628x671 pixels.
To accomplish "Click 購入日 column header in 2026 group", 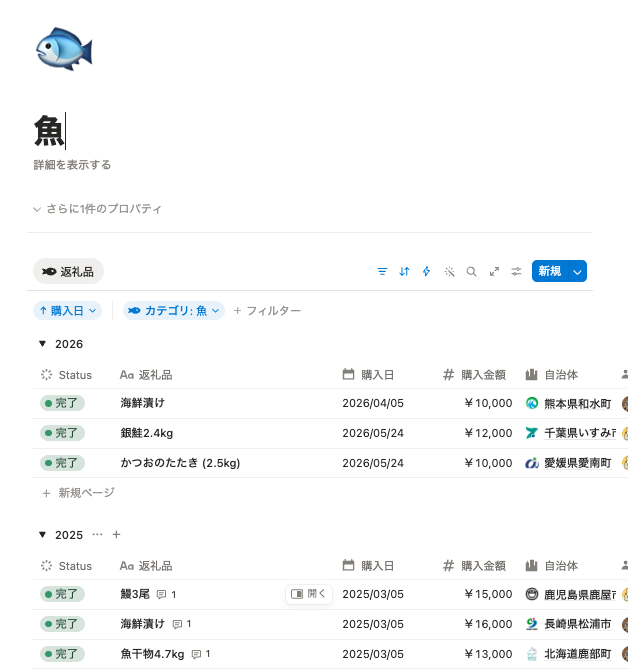I will point(368,375).
